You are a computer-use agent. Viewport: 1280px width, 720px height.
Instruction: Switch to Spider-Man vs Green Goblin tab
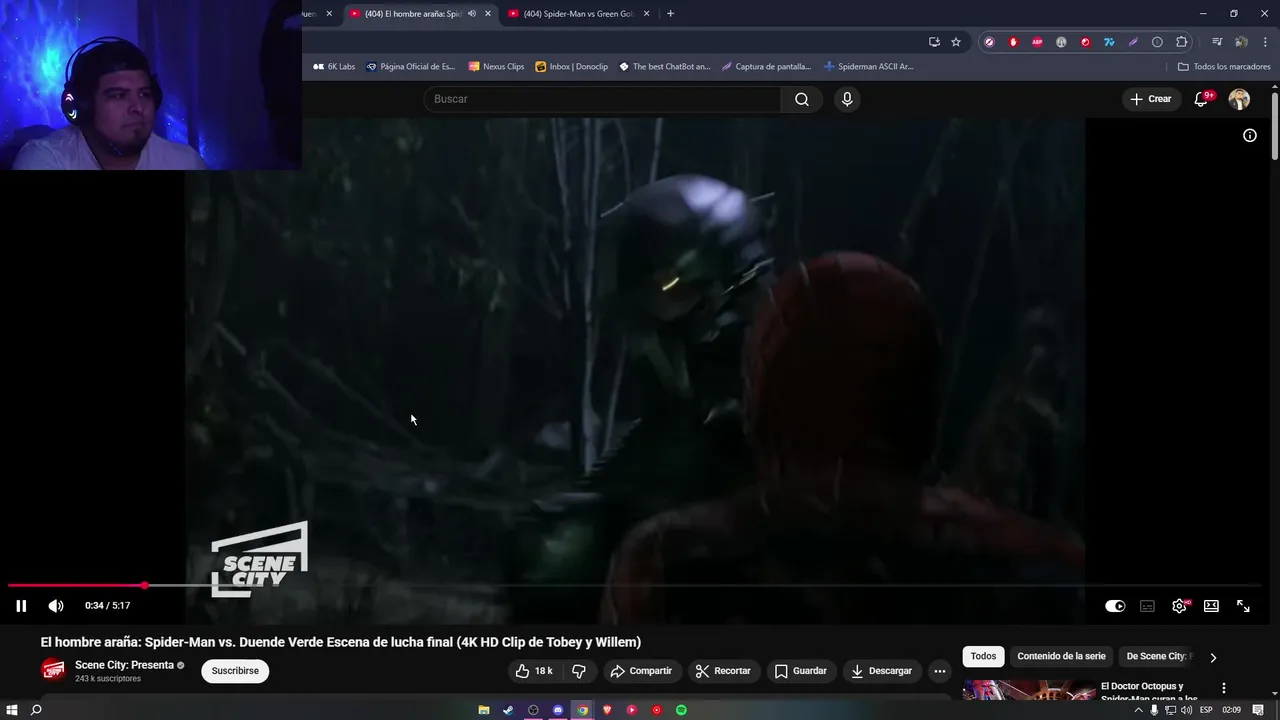point(578,14)
